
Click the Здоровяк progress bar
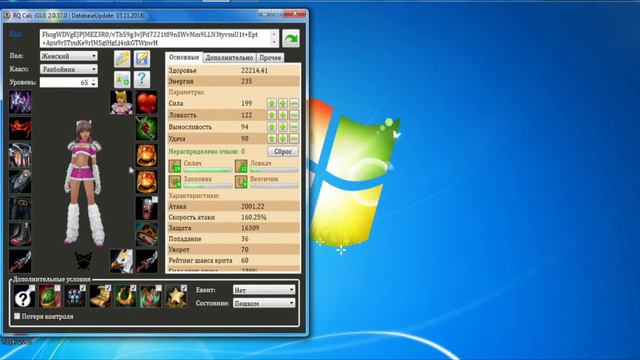pyautogui.click(x=208, y=186)
